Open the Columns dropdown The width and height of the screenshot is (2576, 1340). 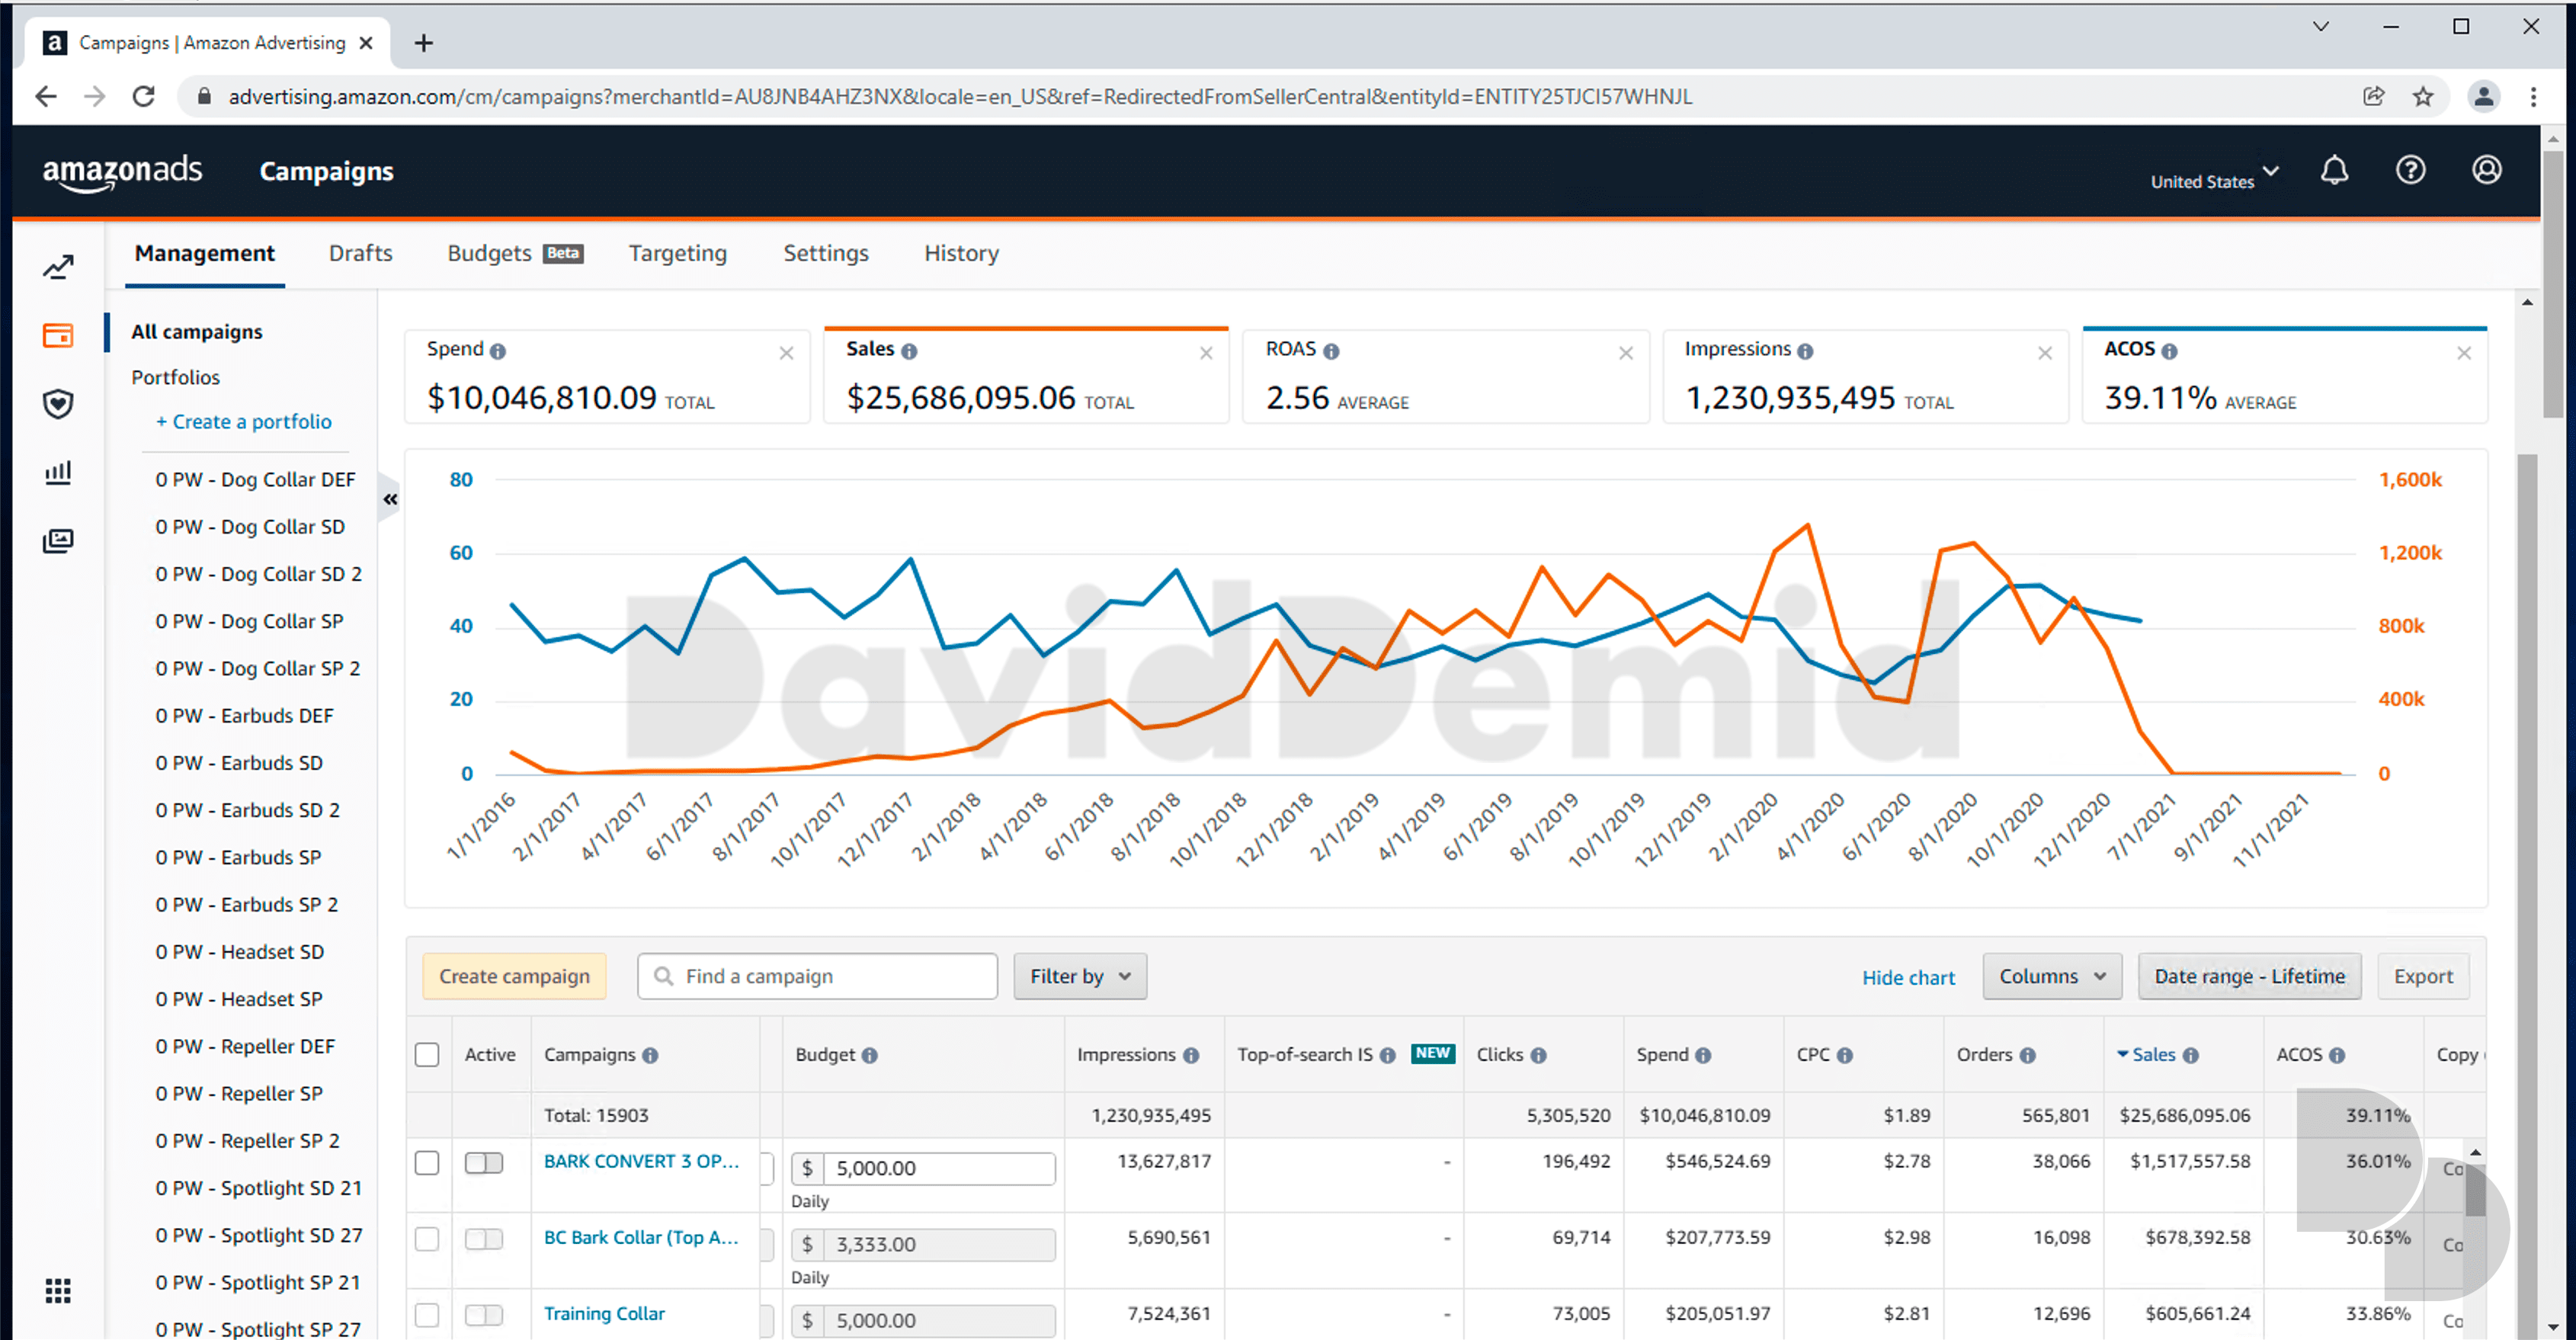(x=2052, y=976)
